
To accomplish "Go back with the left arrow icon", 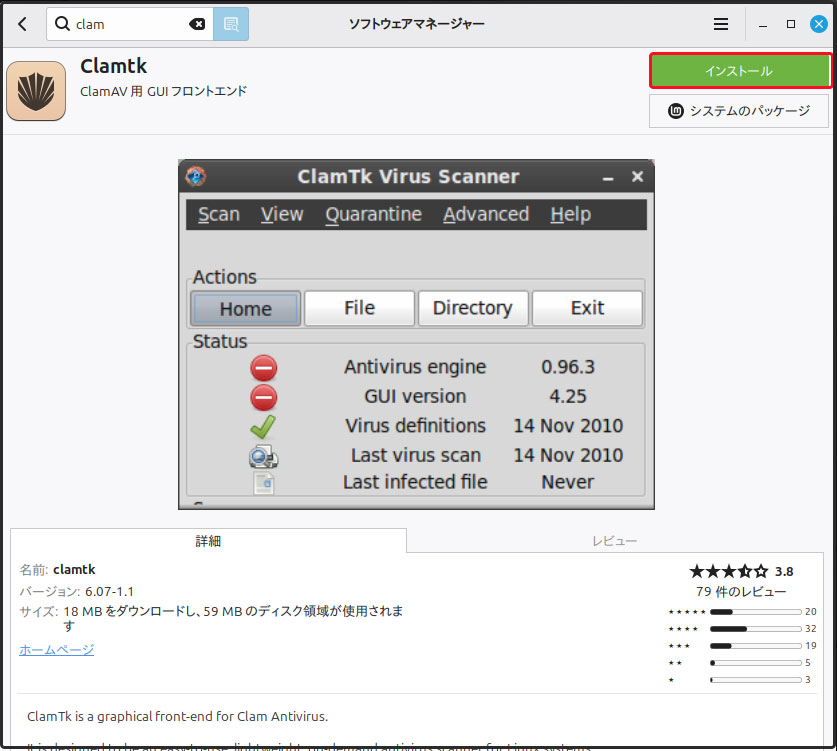I will 22,24.
